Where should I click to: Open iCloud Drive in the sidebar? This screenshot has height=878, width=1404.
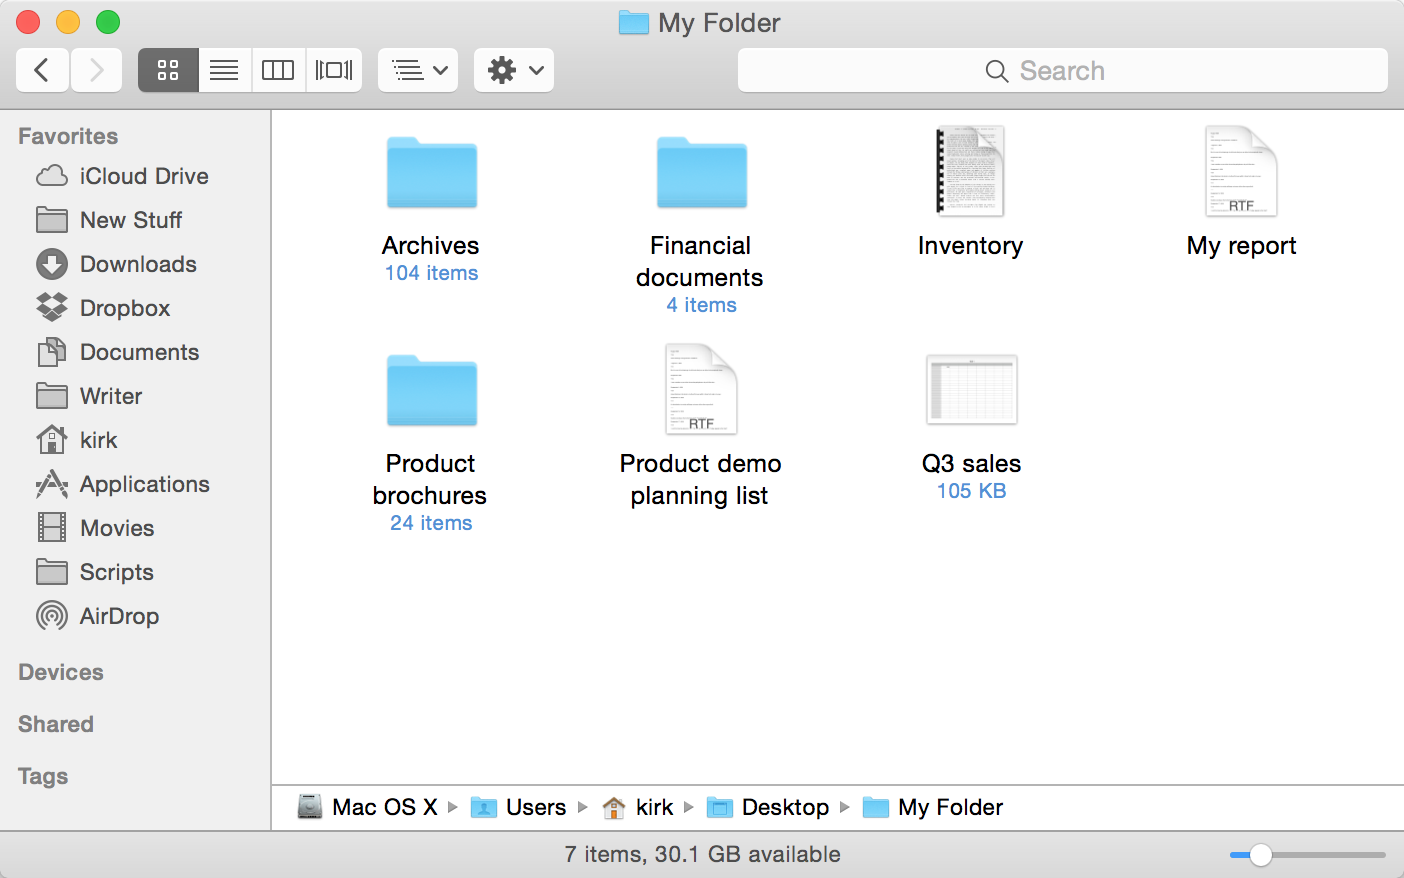[143, 176]
